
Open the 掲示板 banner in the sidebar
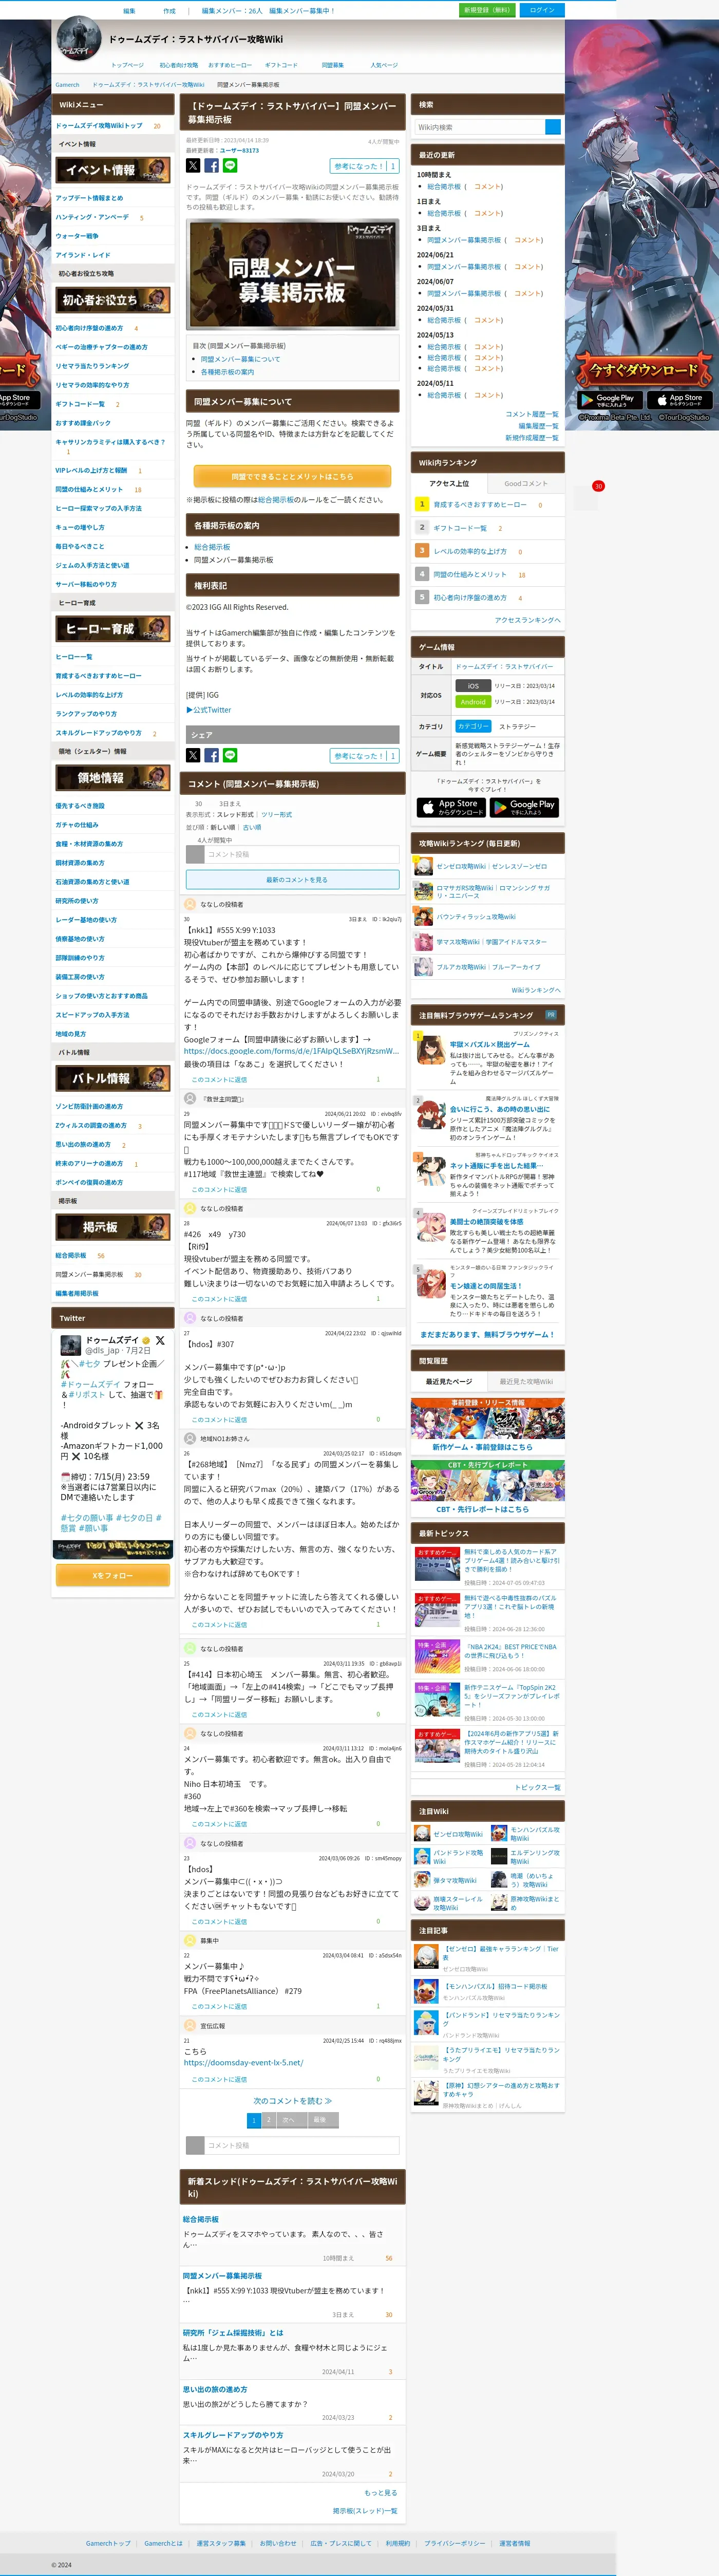click(113, 1227)
